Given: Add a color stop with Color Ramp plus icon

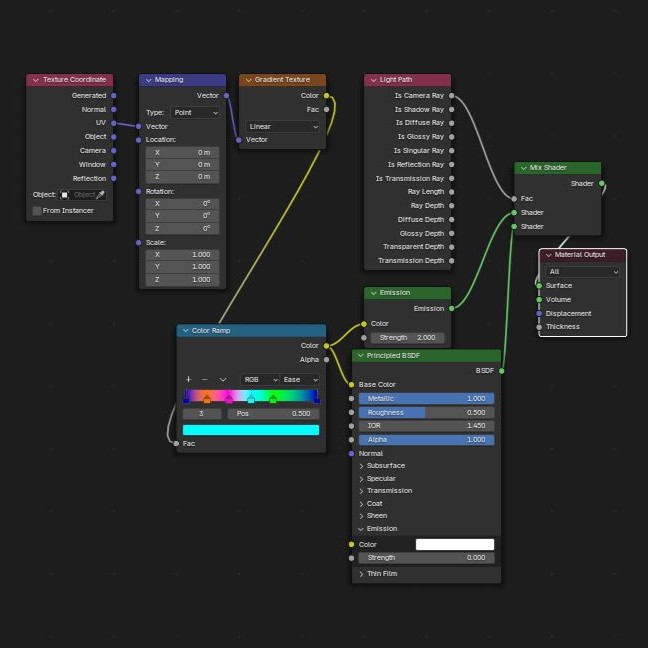Looking at the screenshot, I should click(x=188, y=380).
